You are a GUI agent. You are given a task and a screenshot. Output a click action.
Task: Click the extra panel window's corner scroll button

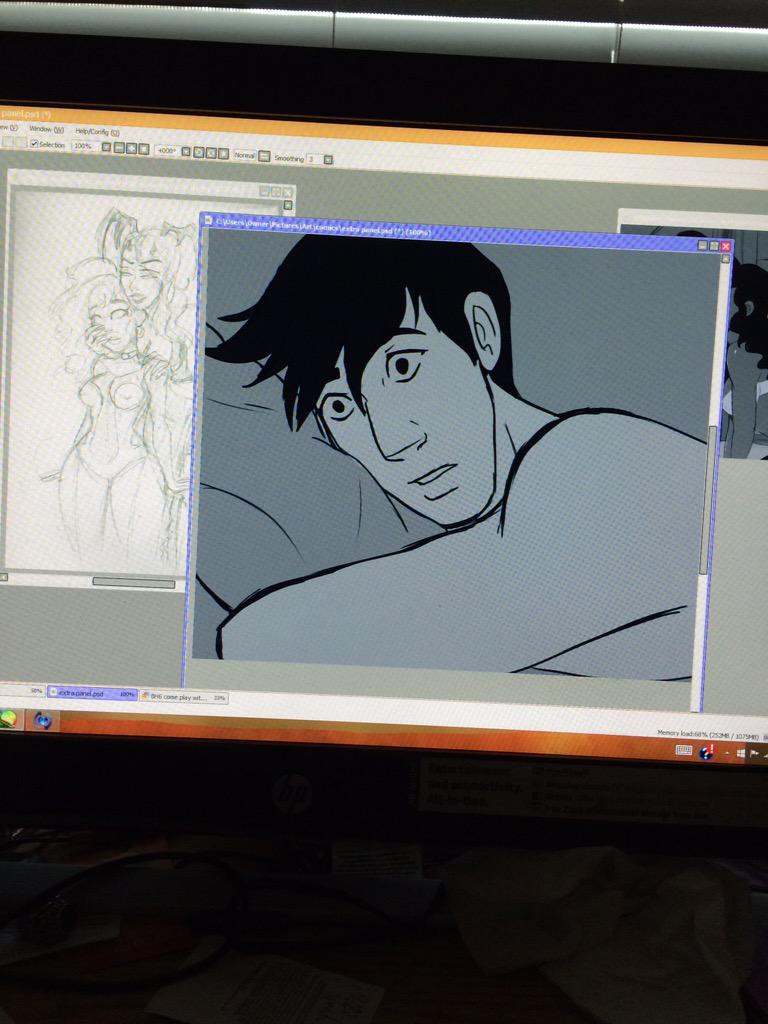[x=725, y=259]
